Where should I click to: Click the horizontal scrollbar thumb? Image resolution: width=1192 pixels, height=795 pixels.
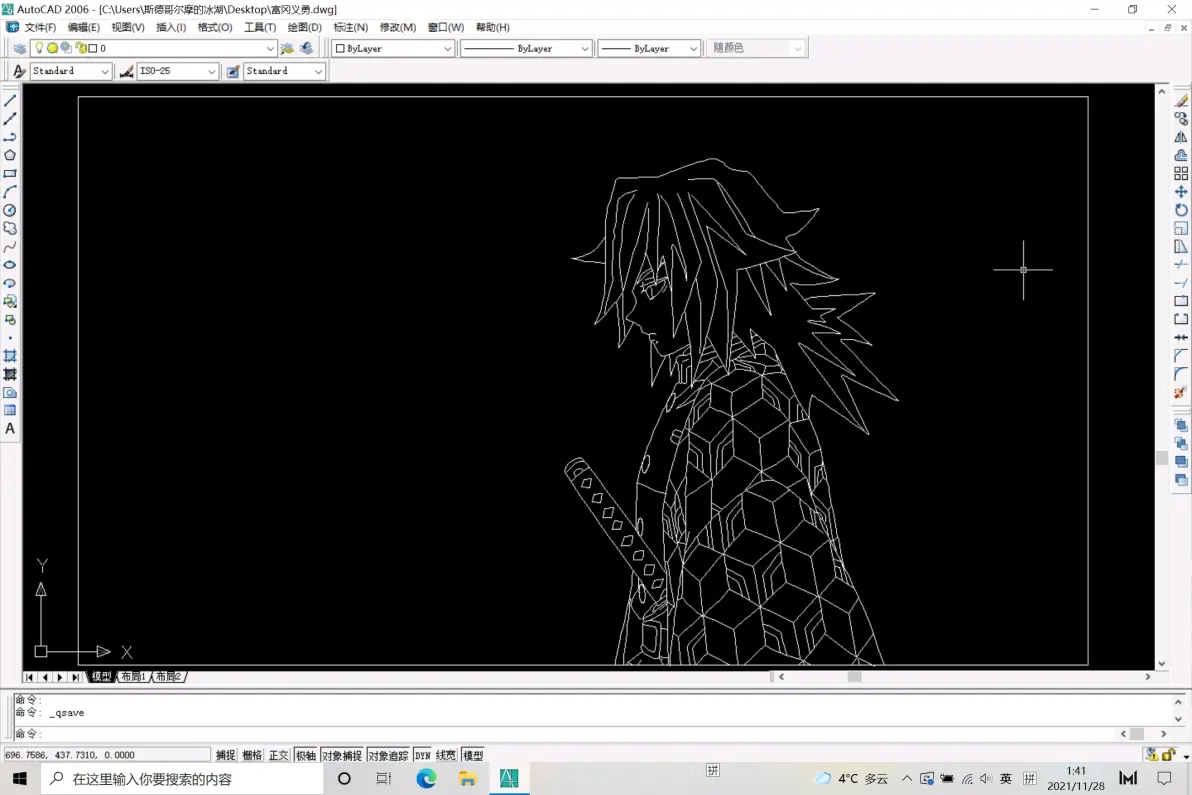point(854,676)
